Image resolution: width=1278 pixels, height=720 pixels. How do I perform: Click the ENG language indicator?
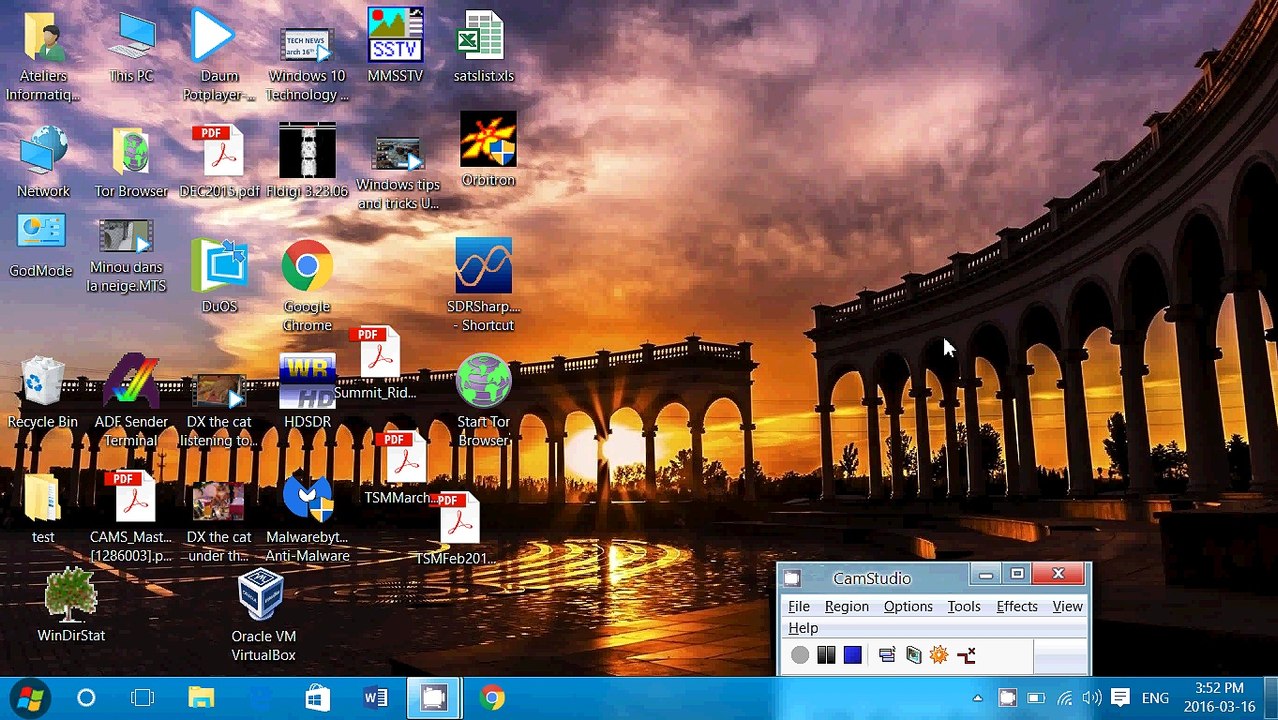tap(1155, 698)
